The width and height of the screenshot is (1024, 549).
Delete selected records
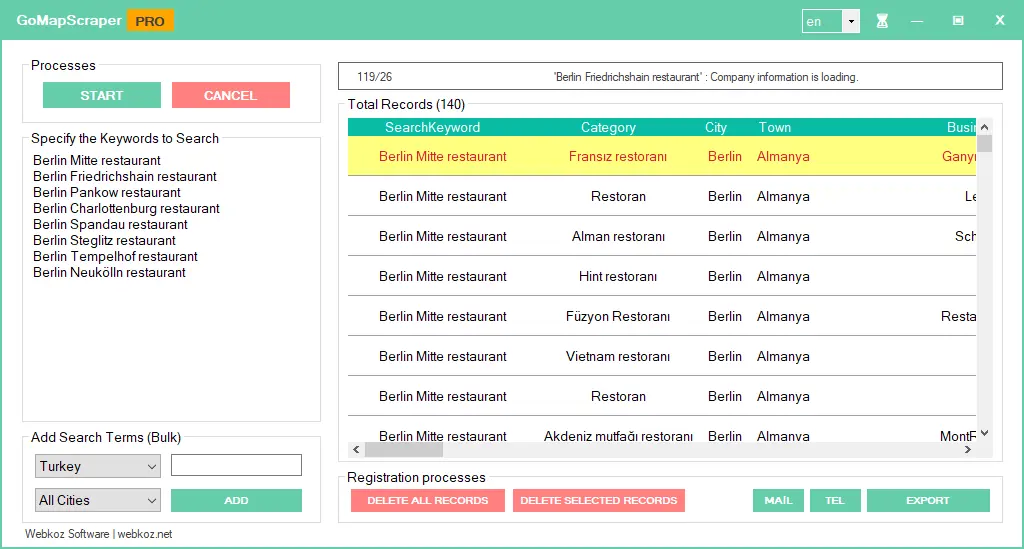tap(599, 500)
